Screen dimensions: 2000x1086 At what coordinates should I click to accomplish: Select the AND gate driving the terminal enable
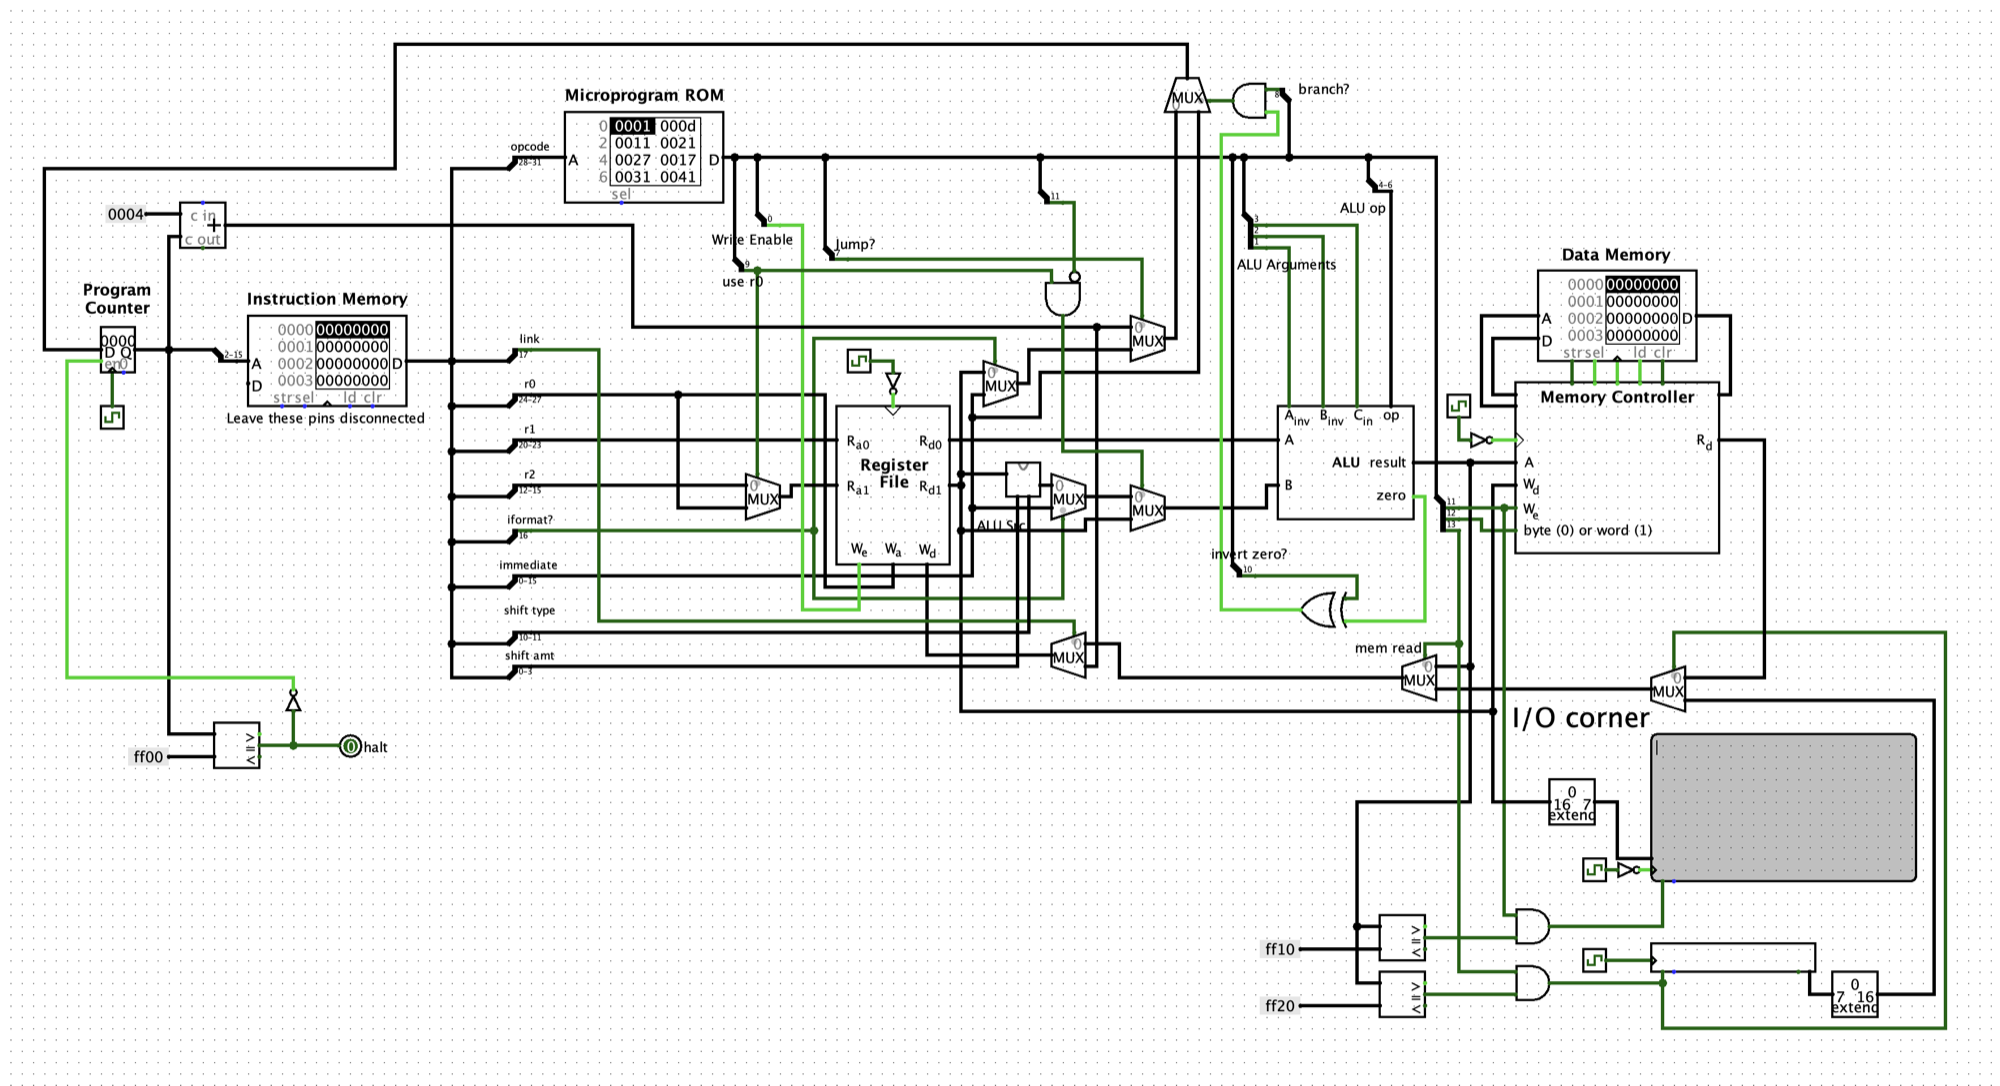coord(1532,927)
